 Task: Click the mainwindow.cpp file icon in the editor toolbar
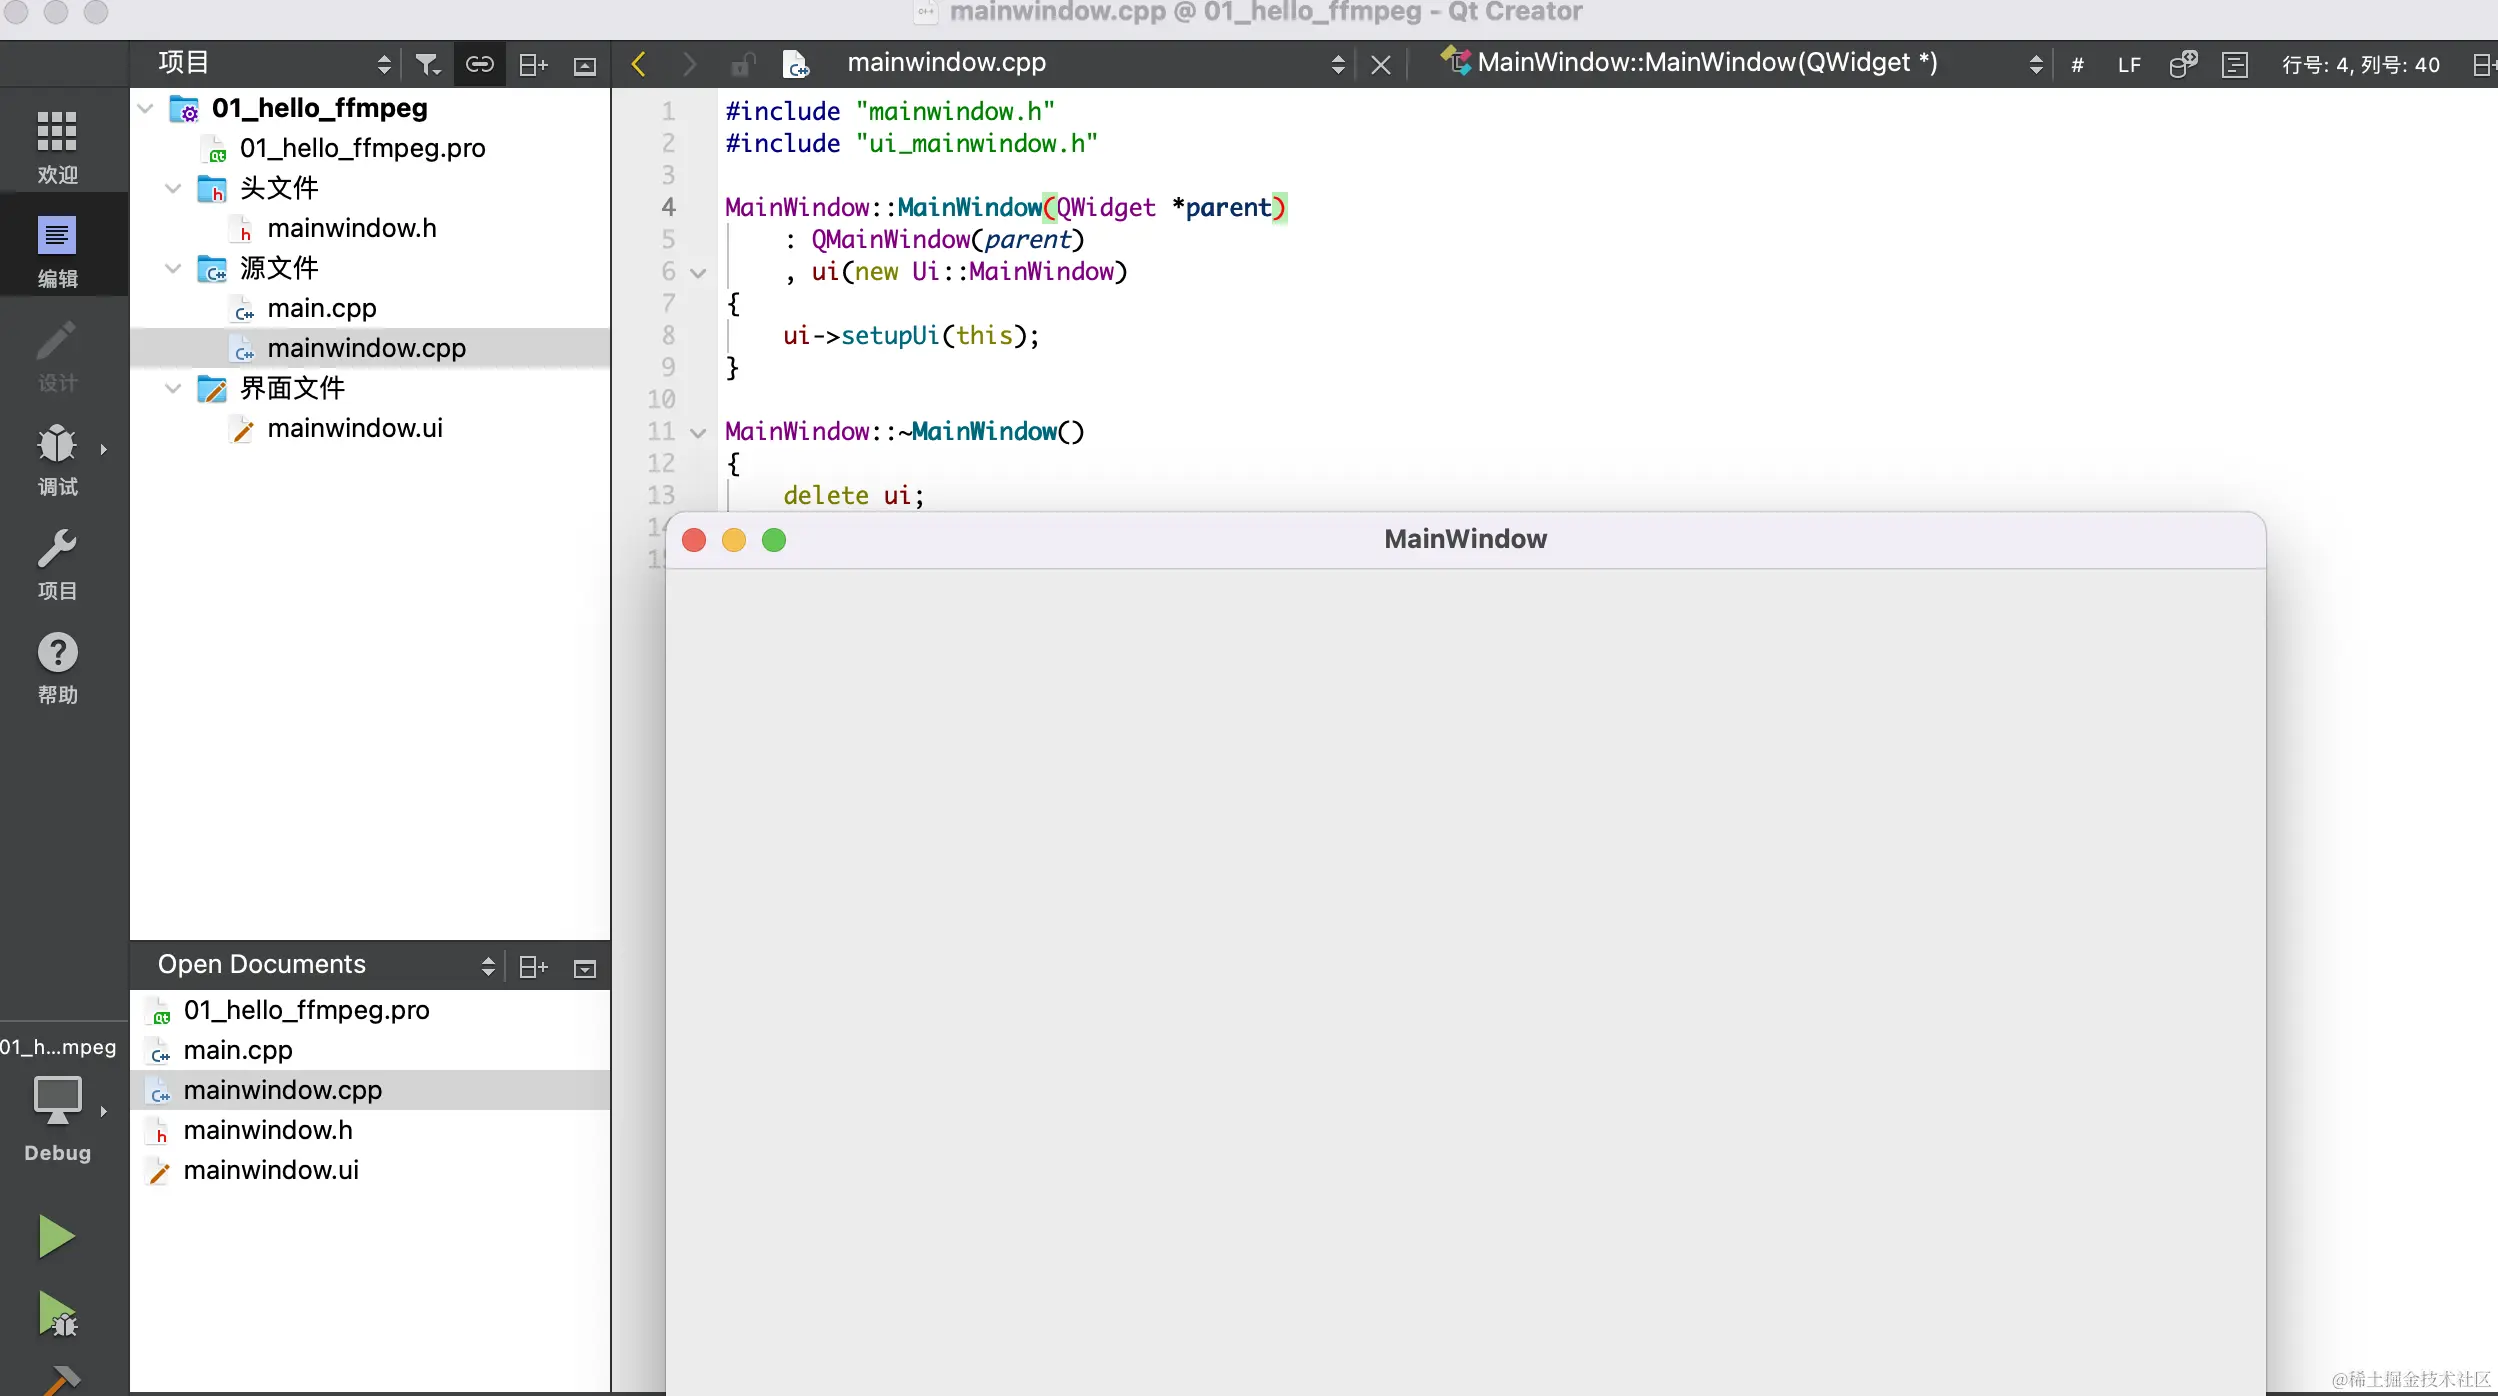point(795,64)
